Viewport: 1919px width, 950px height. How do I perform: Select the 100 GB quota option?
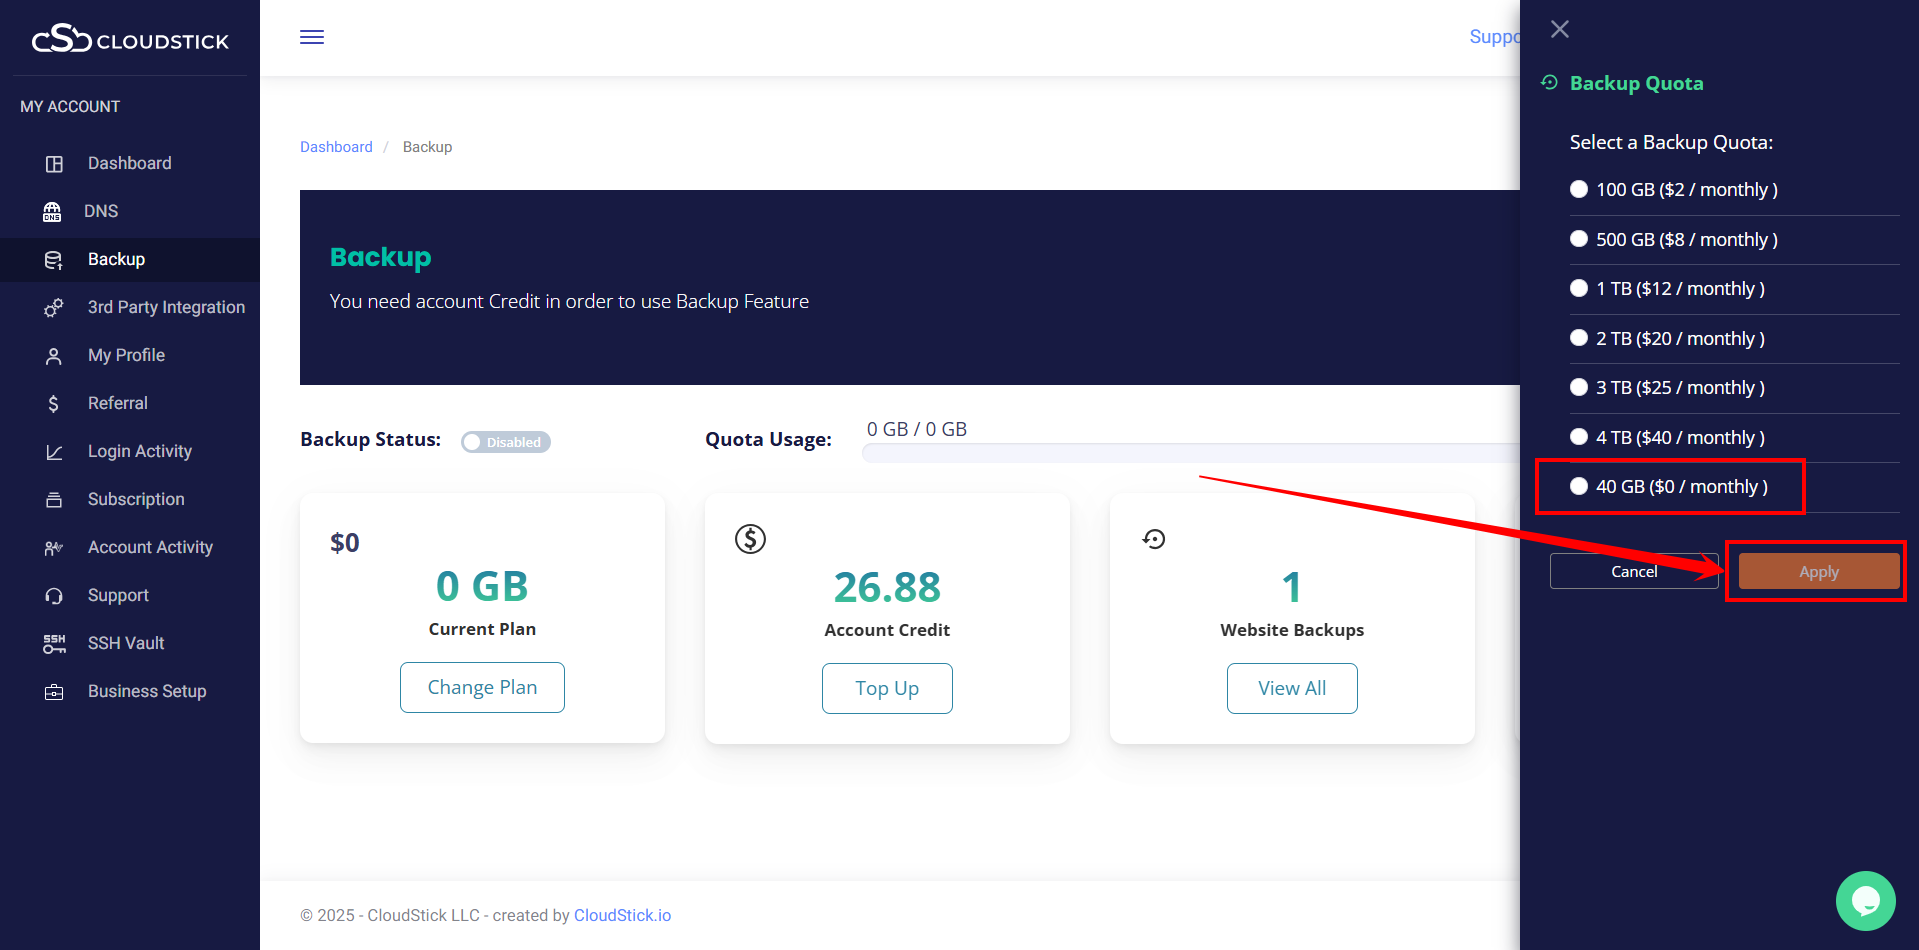point(1579,189)
